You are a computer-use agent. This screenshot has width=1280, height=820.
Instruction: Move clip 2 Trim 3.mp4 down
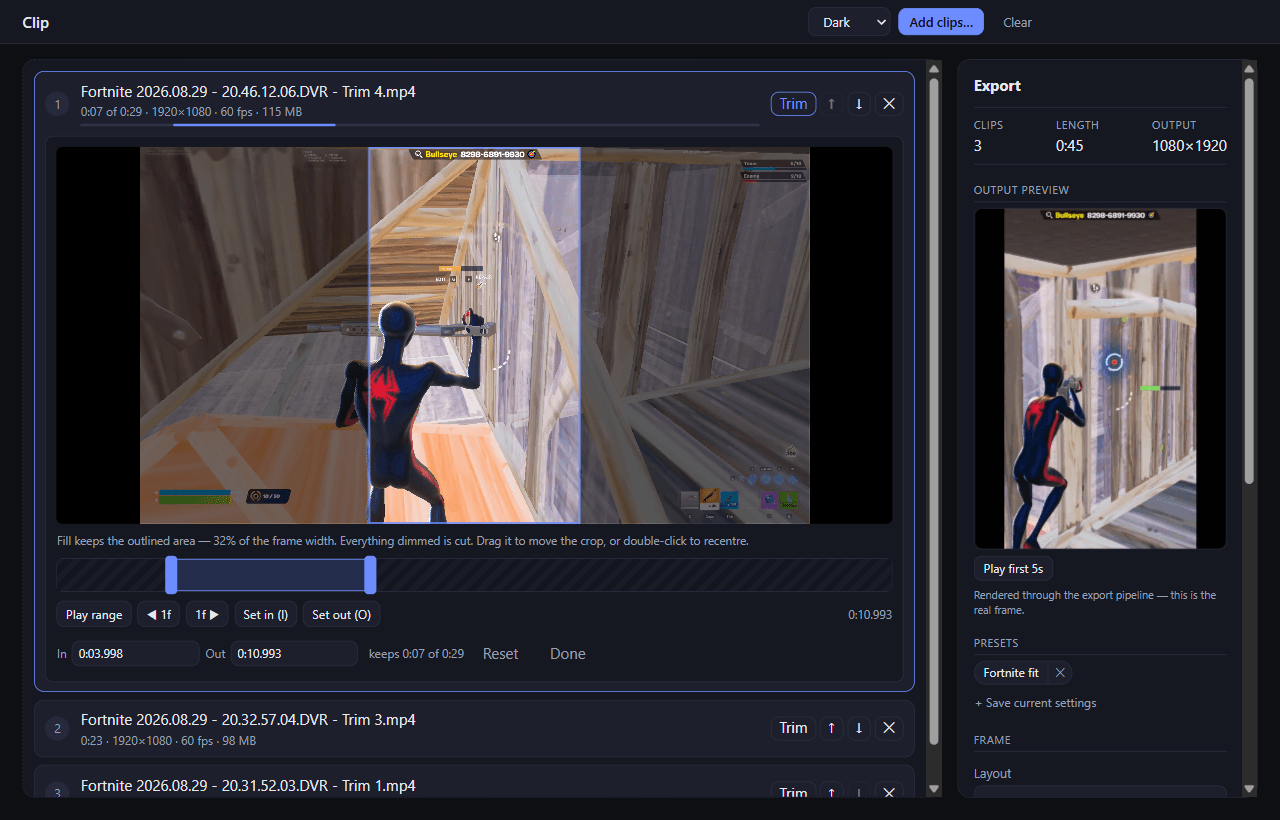(x=859, y=728)
